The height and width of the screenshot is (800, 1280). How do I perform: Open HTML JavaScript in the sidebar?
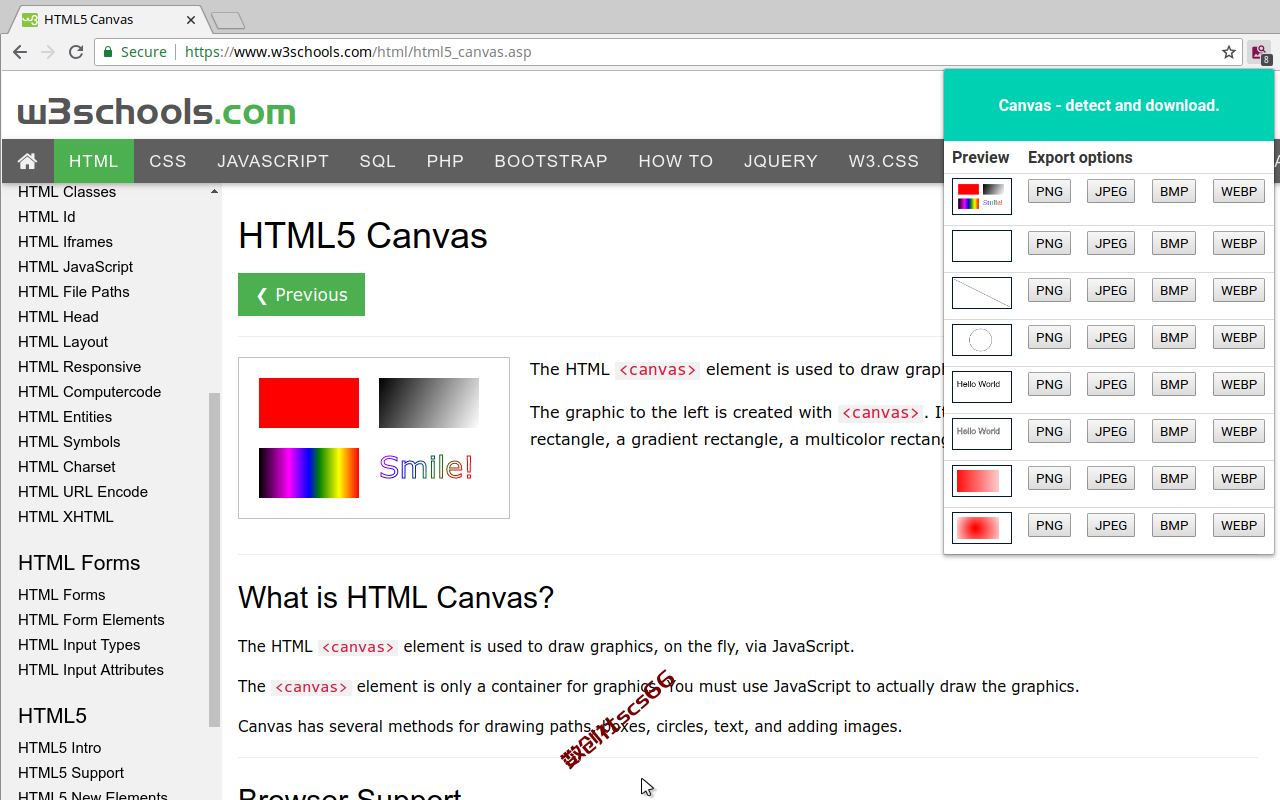point(75,267)
